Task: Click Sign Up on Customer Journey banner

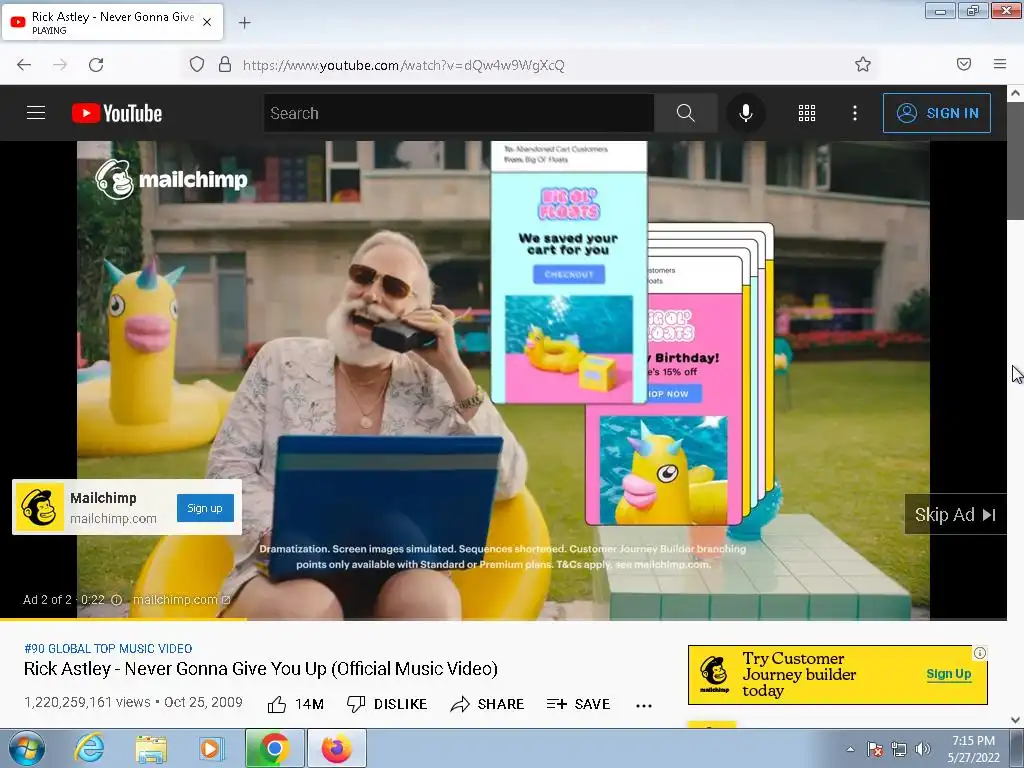Action: pos(948,674)
